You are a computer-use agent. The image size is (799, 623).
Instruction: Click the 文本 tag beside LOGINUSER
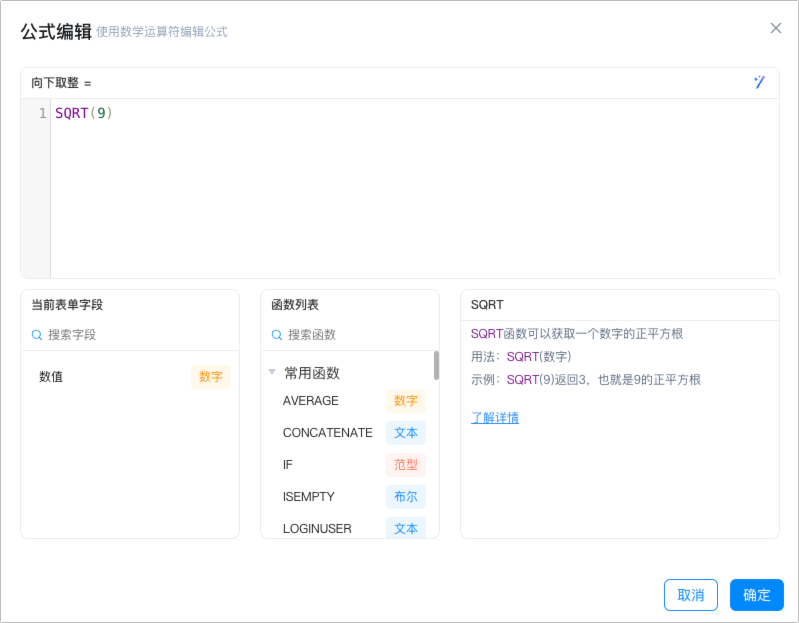point(406,528)
